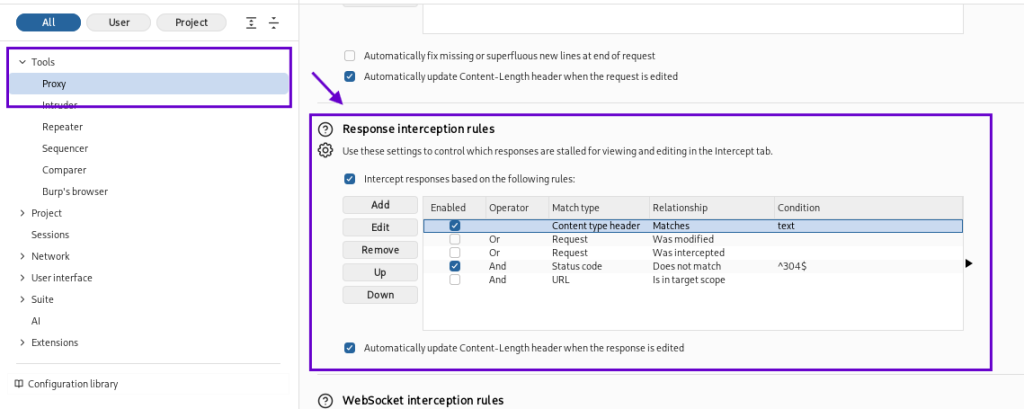
Task: Open help for WebSocket interception rules
Action: 325,400
